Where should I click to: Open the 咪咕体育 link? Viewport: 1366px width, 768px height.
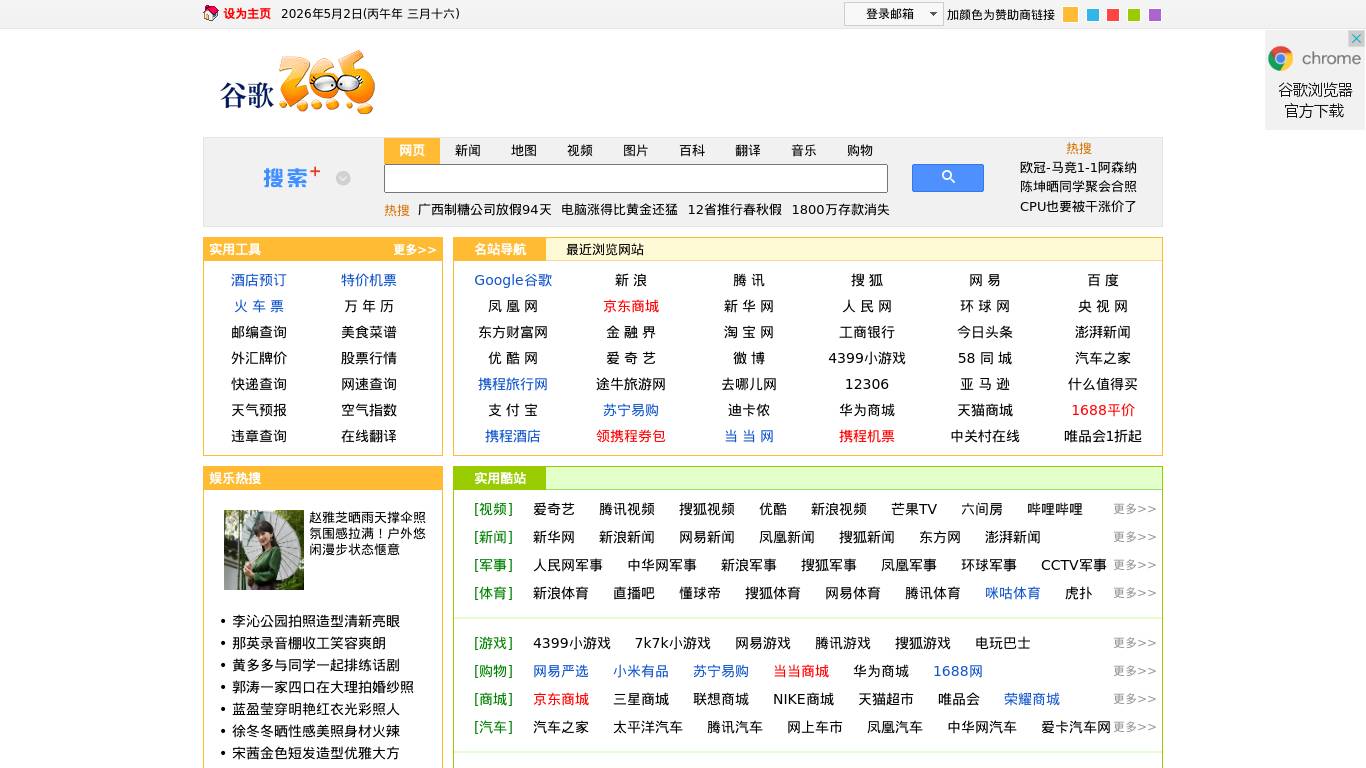1013,593
